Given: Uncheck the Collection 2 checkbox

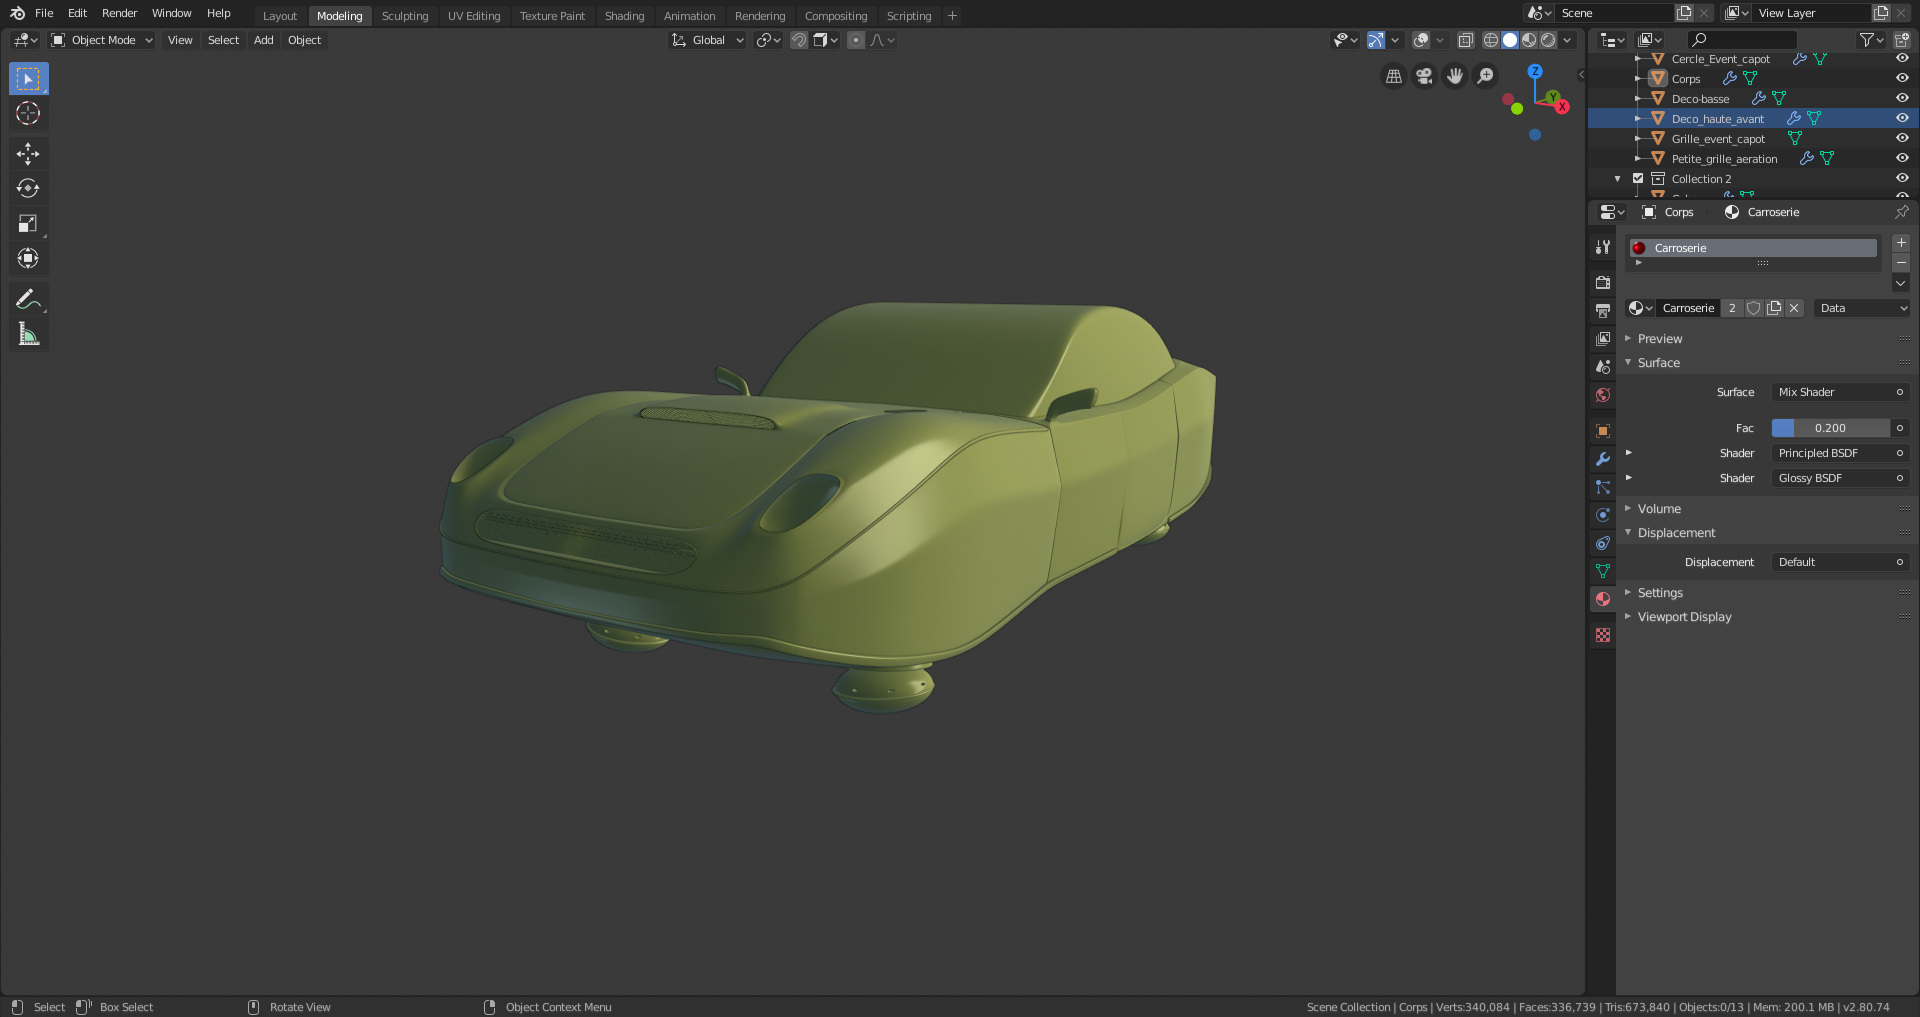Looking at the screenshot, I should [x=1638, y=179].
